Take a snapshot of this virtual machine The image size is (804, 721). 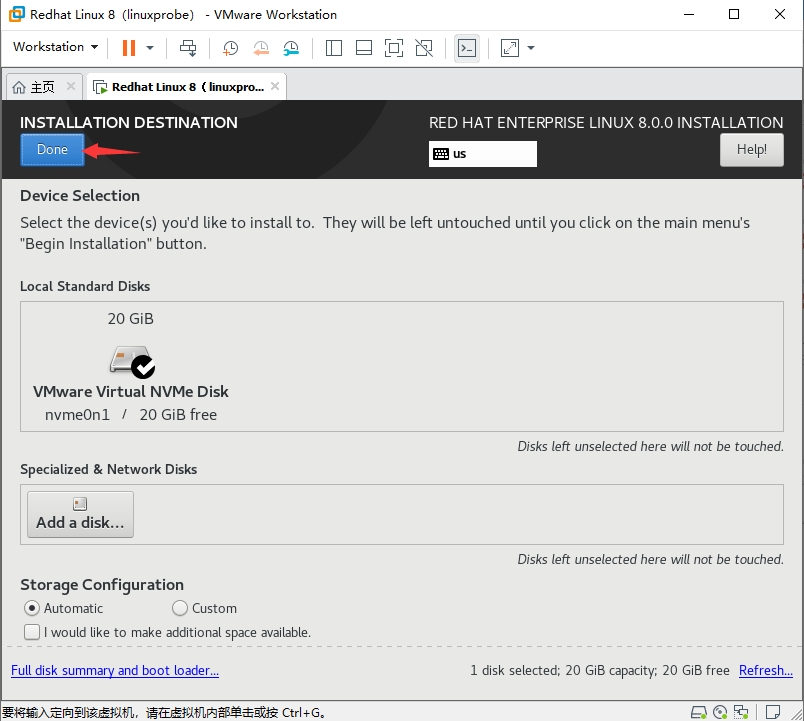tap(230, 48)
